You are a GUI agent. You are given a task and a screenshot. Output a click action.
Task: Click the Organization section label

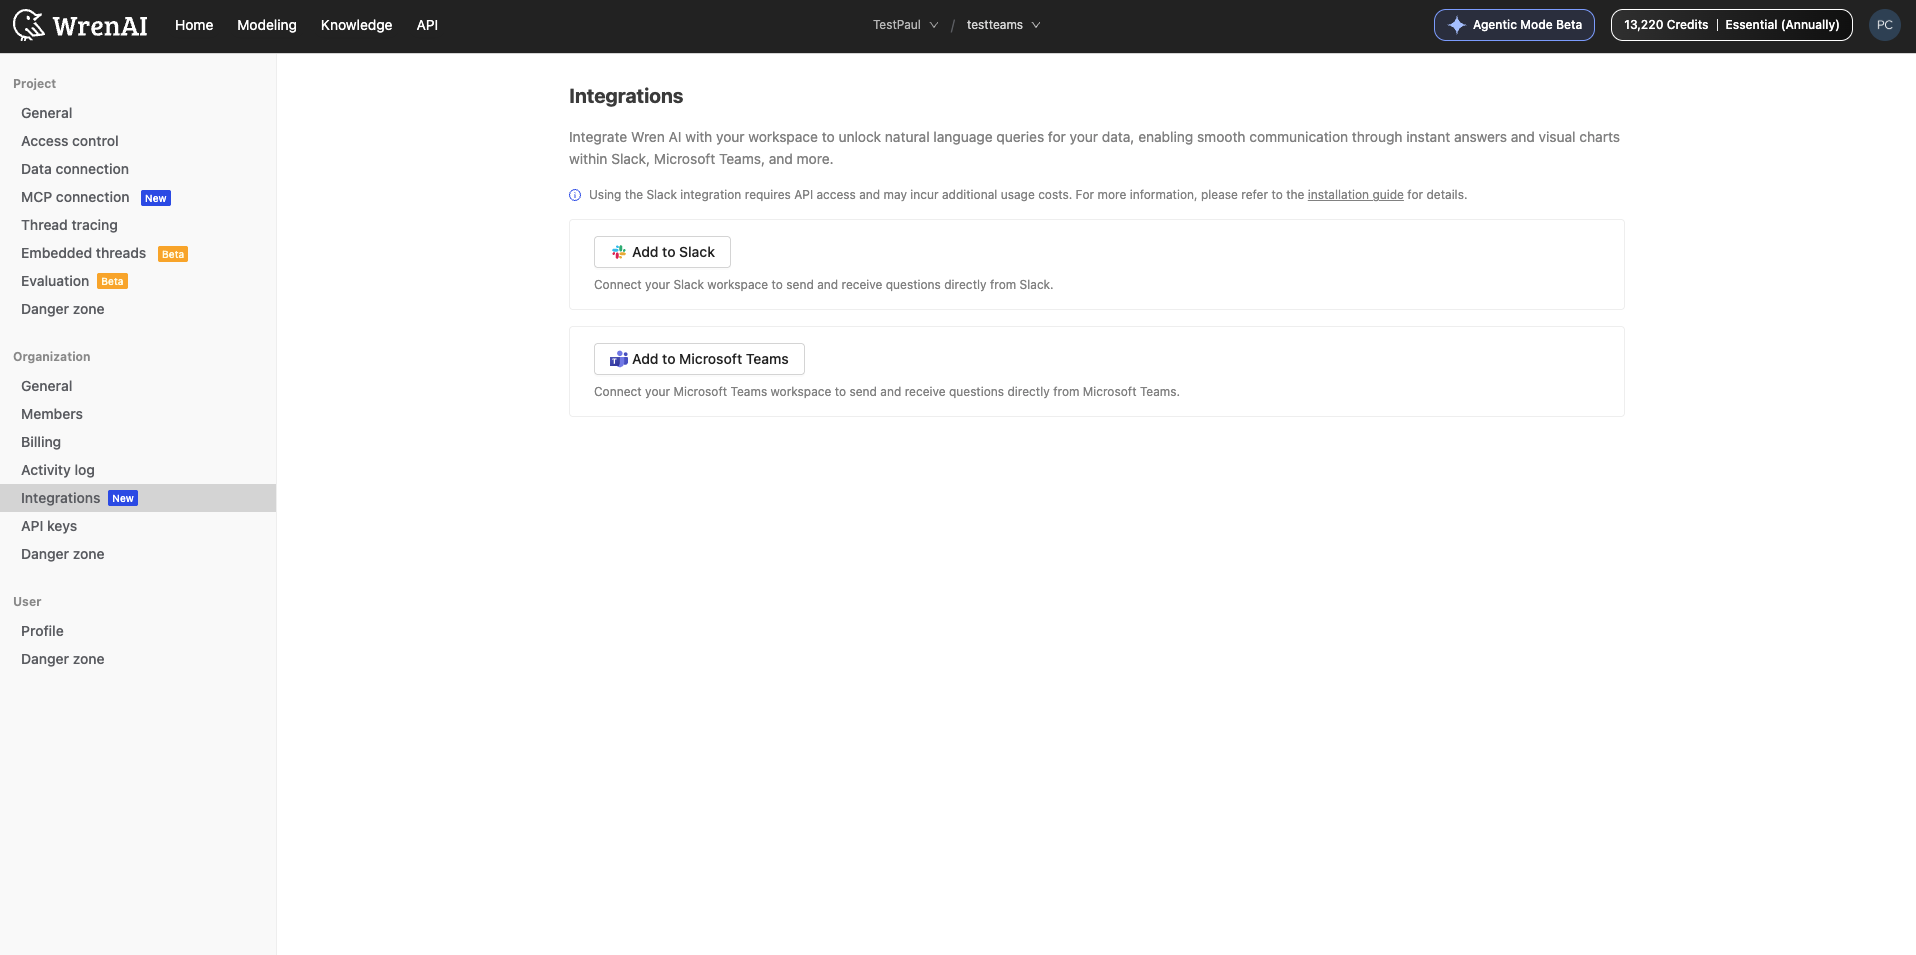[x=52, y=357]
